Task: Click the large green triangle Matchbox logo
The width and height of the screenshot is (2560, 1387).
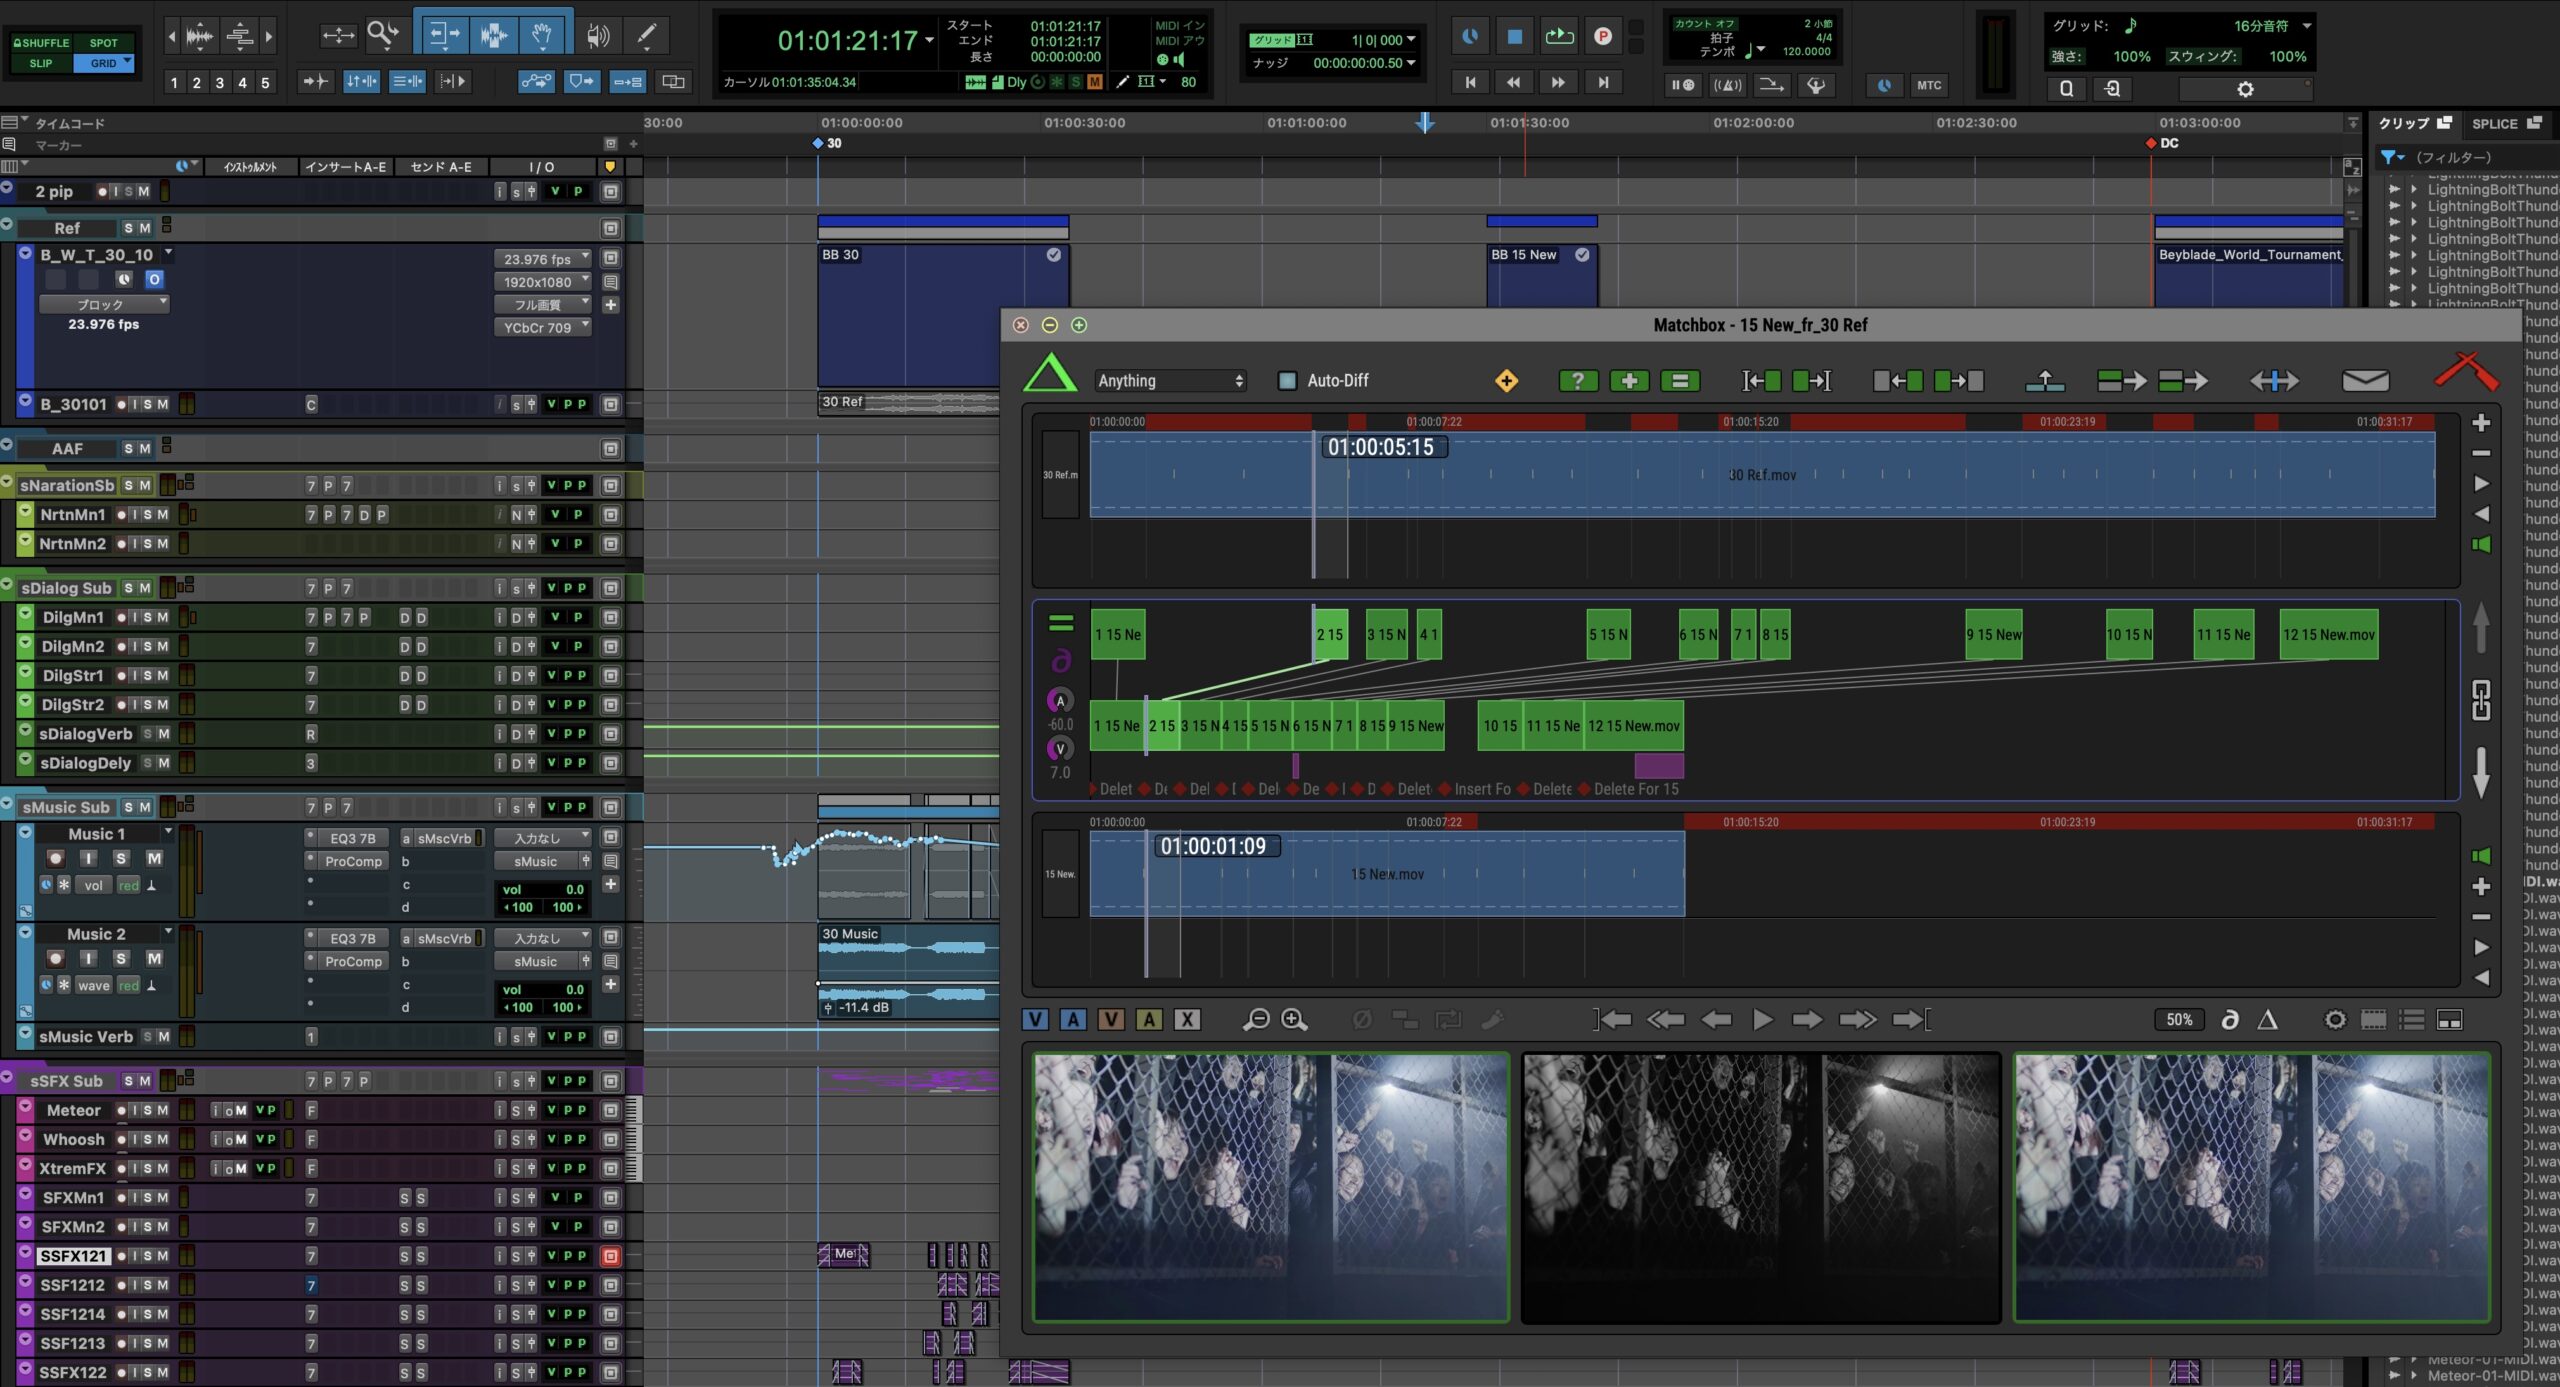Action: 1050,373
